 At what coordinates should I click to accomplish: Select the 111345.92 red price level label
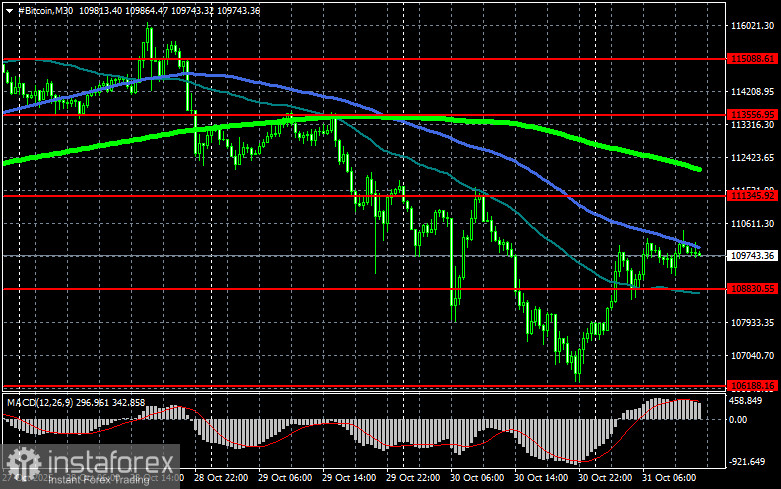[752, 196]
